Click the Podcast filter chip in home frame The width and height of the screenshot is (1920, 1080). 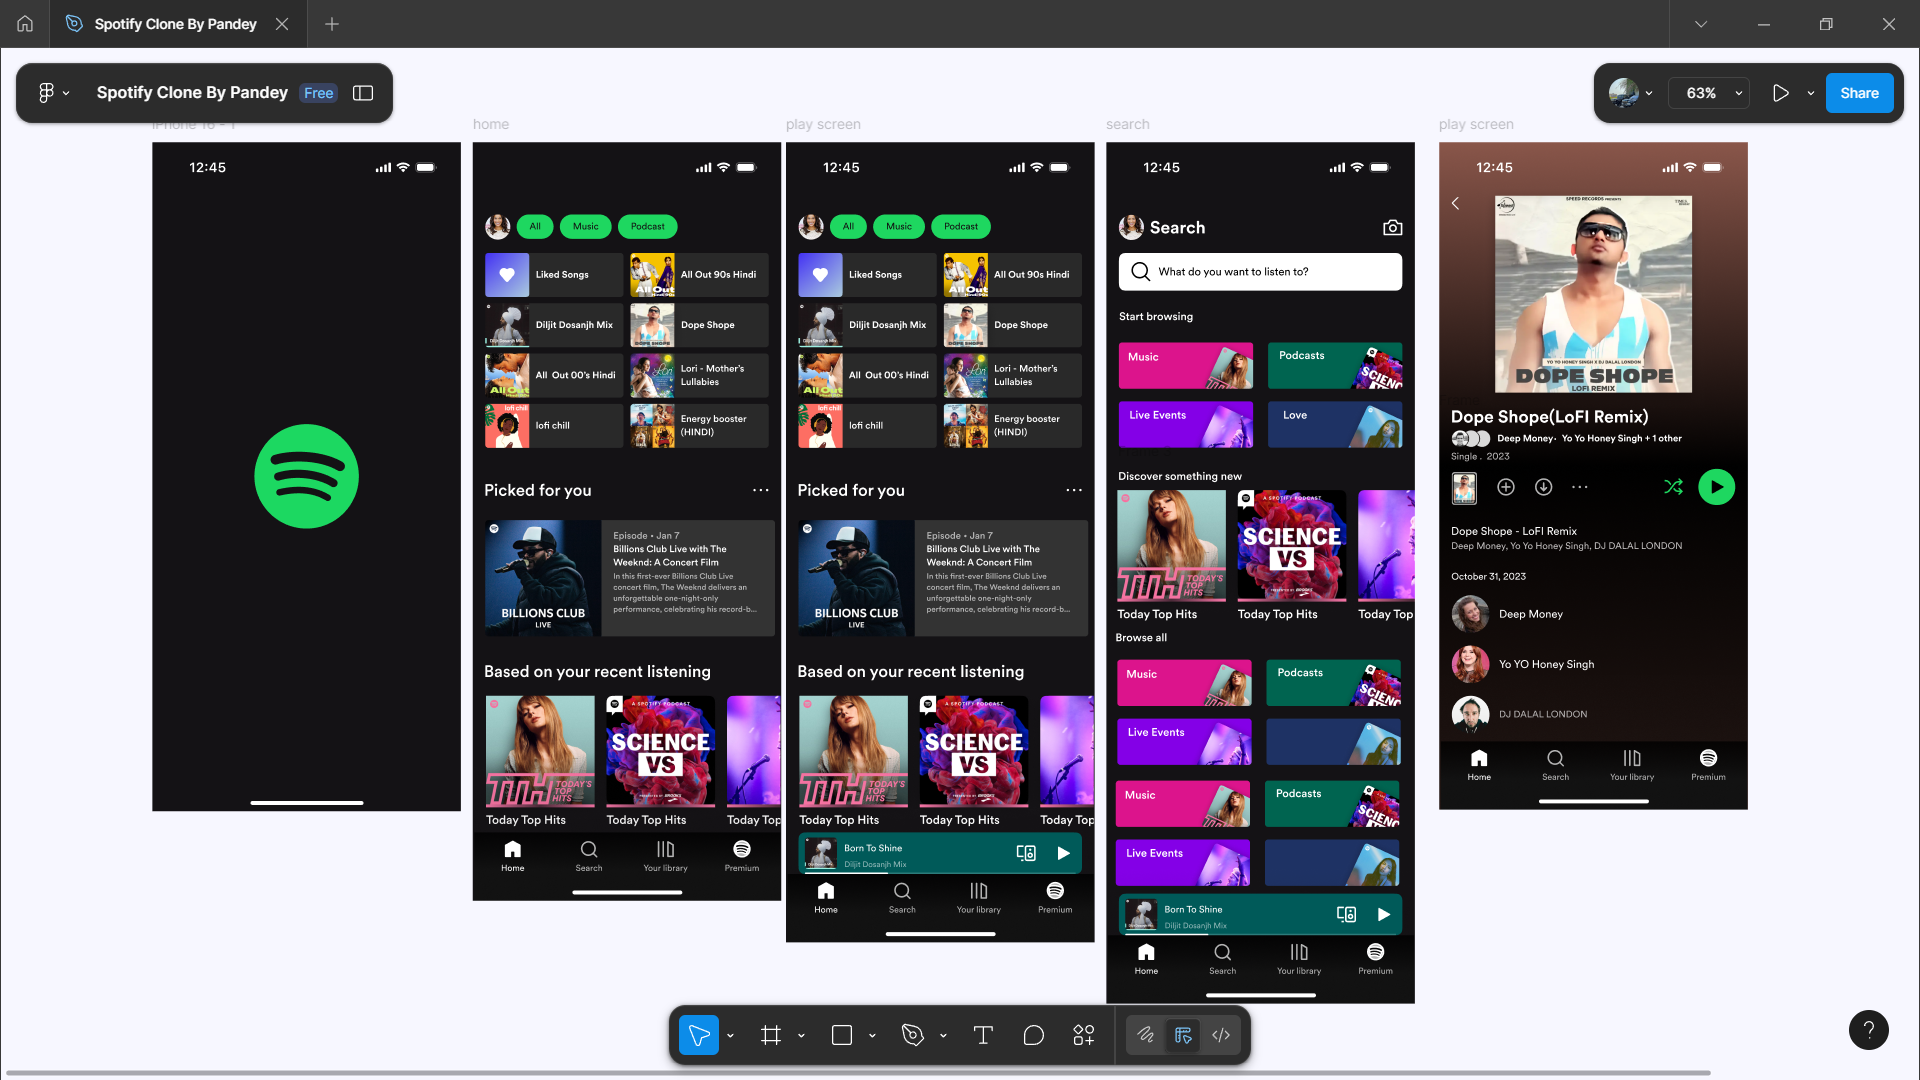(x=648, y=226)
